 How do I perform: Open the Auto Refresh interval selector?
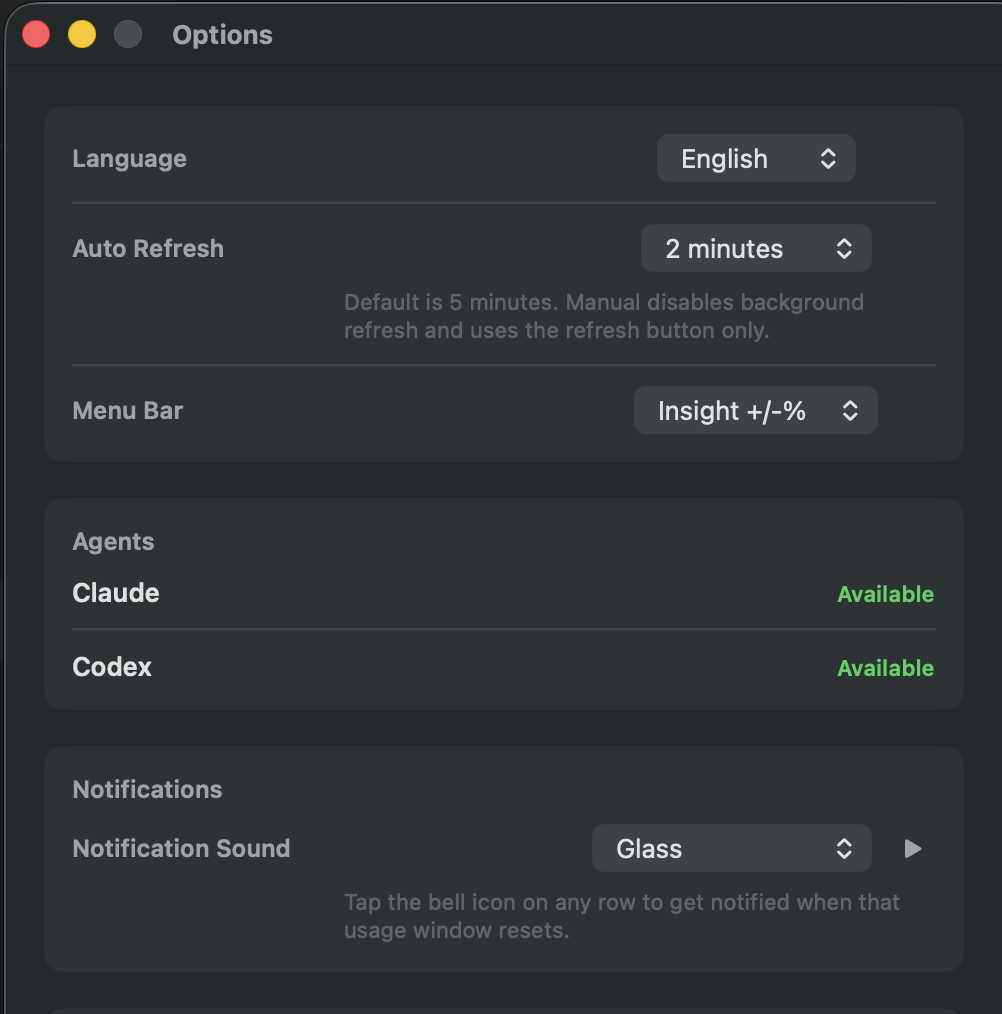(756, 248)
